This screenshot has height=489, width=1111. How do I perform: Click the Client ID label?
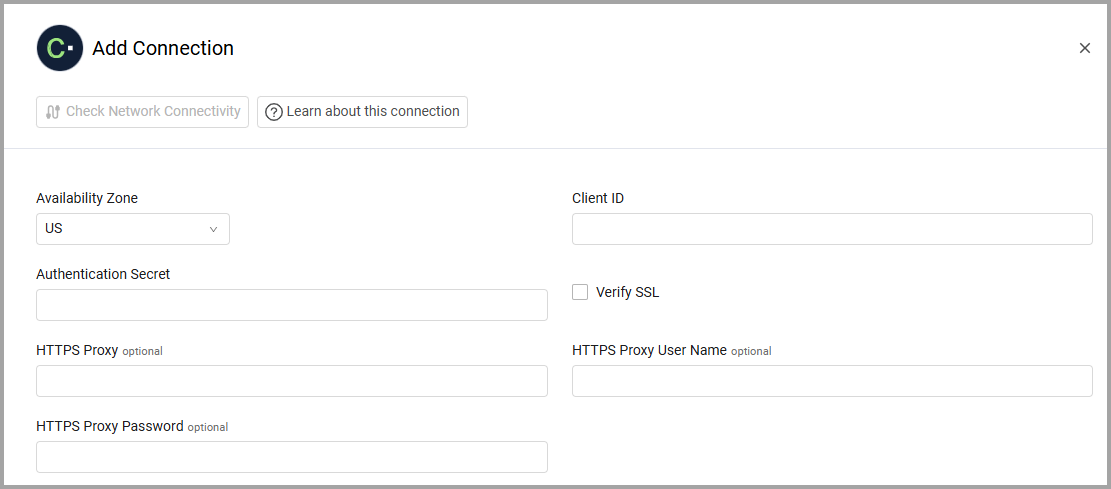598,198
